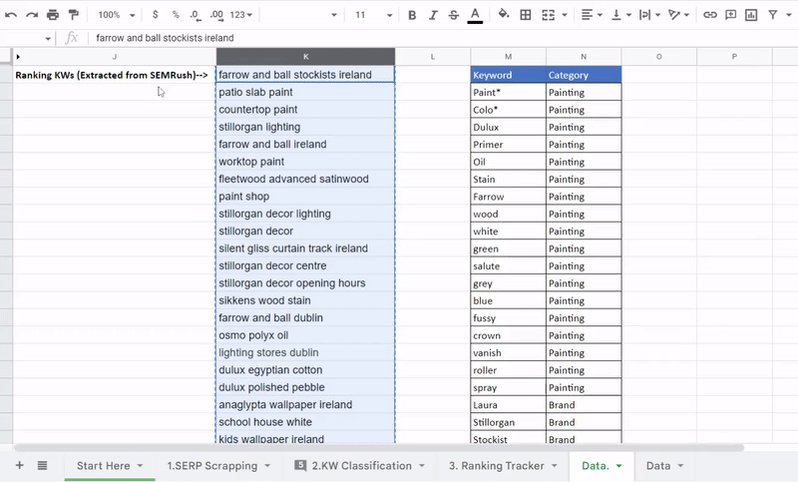This screenshot has width=798, height=482.
Task: Select the 'Farrow' keyword cell
Action: [x=508, y=196]
